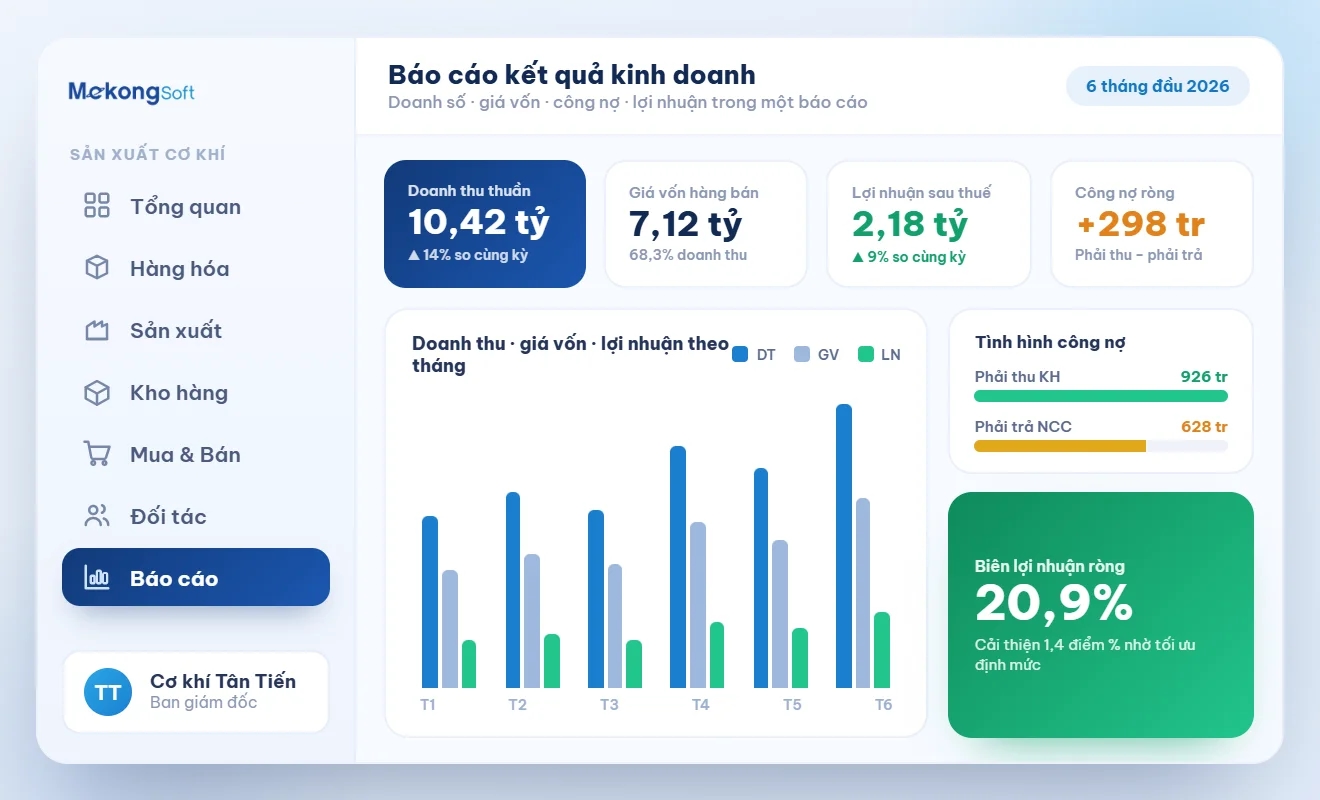1320x800 pixels.
Task: Click the 20,9% margin figure
Action: click(x=1054, y=603)
